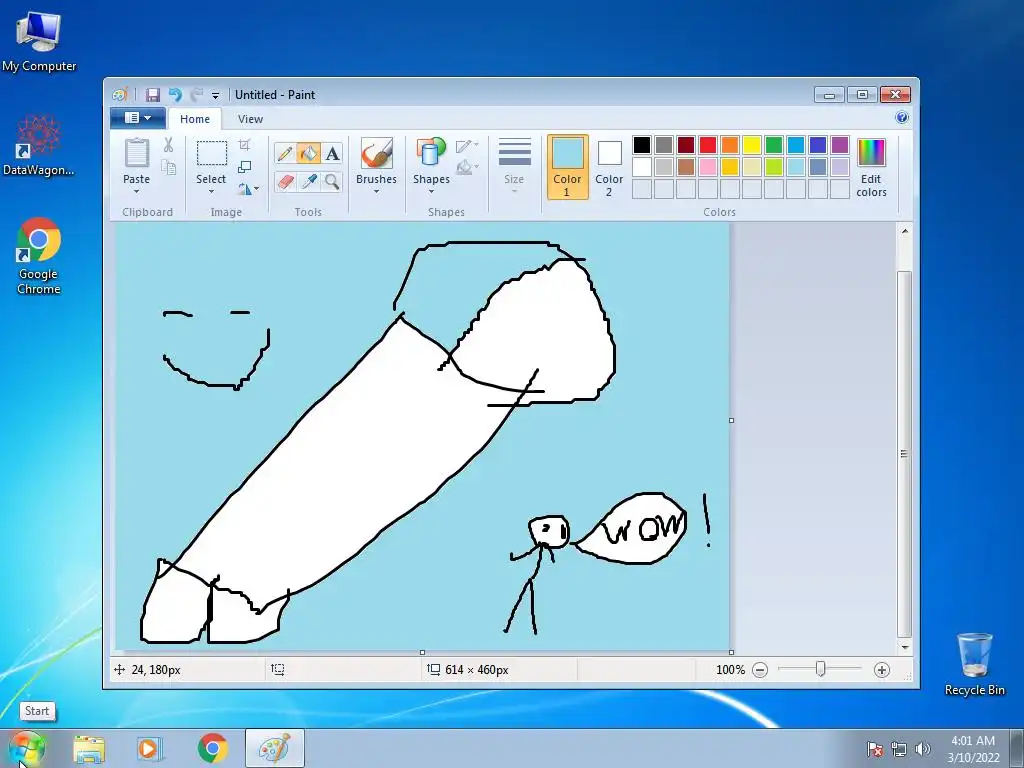Open Paint Help question mark icon
This screenshot has width=1024, height=768.
[x=902, y=118]
